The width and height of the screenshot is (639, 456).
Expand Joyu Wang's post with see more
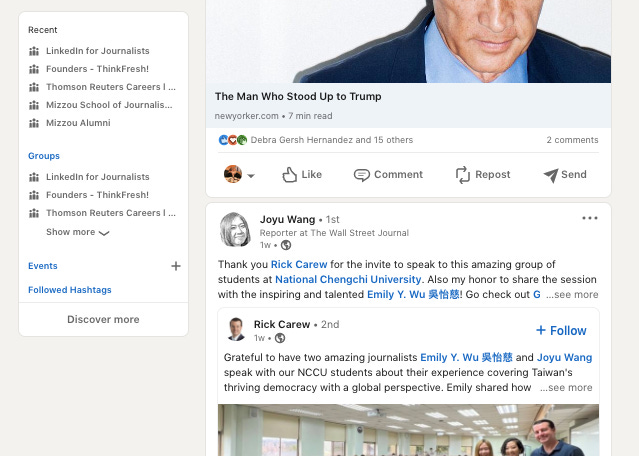click(572, 295)
